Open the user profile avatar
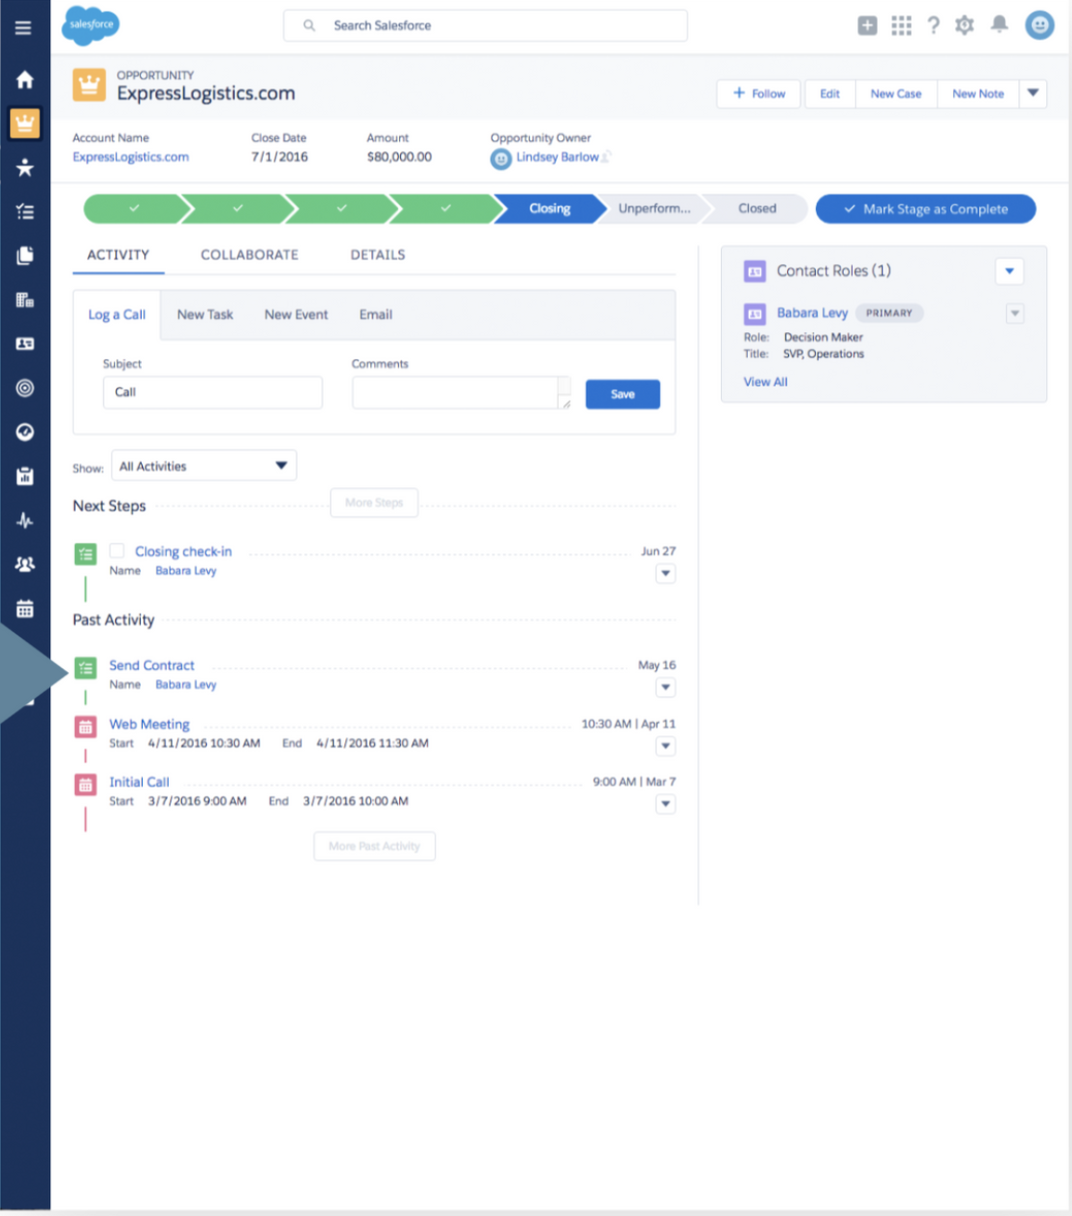Image resolution: width=1072 pixels, height=1216 pixels. [1040, 25]
